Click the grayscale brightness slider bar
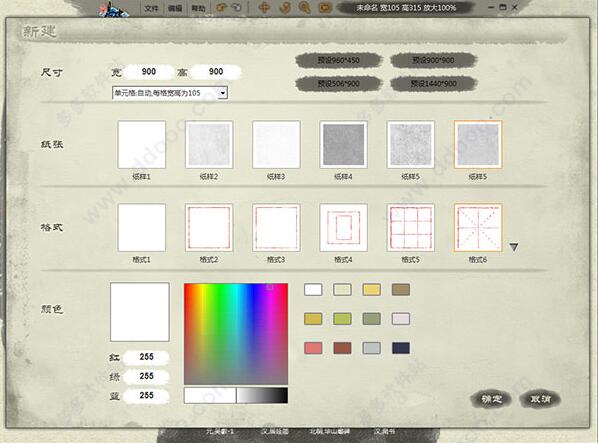Screen dimensions: 598x443 click(x=236, y=395)
